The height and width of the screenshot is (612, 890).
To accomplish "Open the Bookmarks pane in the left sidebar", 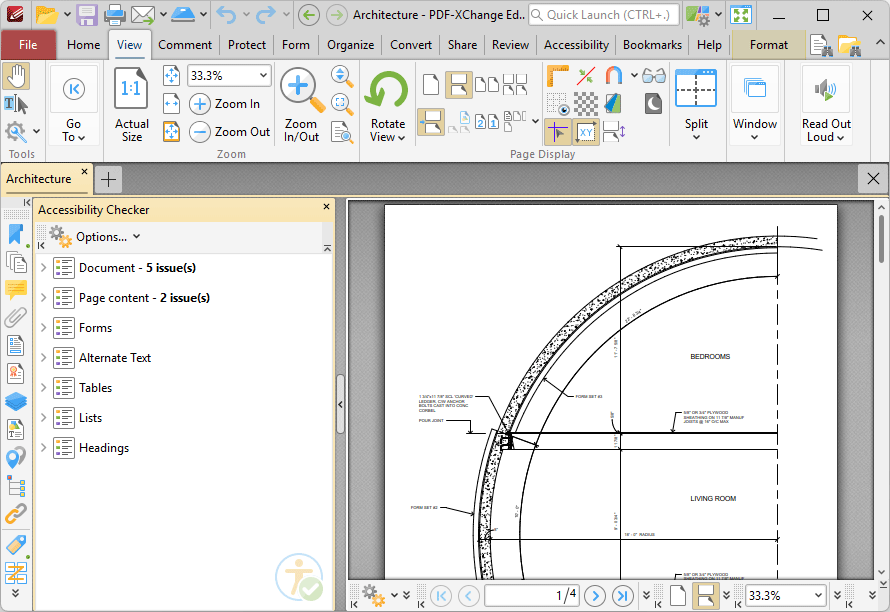I will click(16, 233).
